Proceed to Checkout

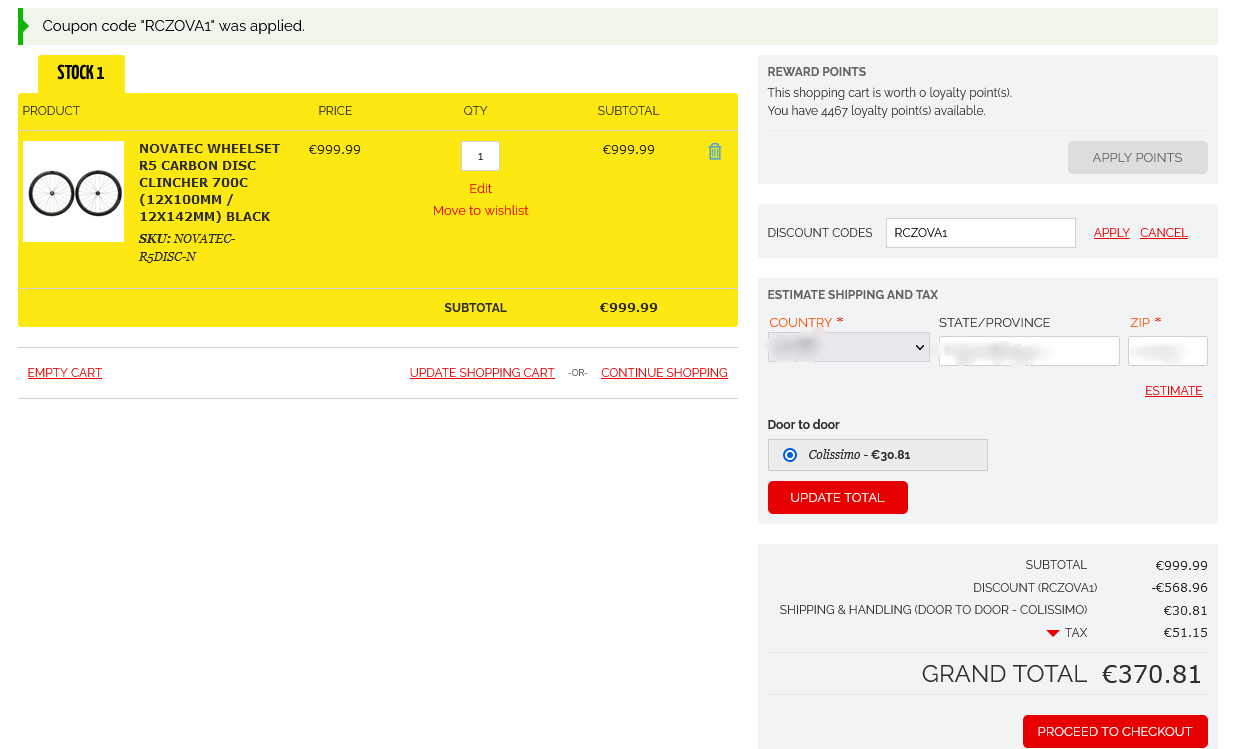tap(1114, 731)
